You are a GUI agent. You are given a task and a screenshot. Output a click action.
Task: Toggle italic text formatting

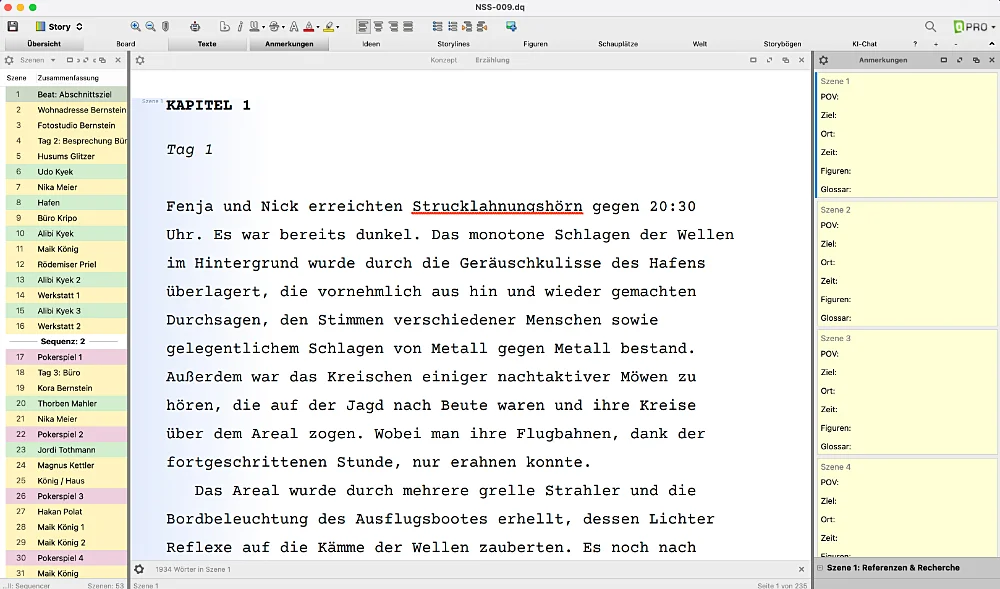click(x=240, y=26)
